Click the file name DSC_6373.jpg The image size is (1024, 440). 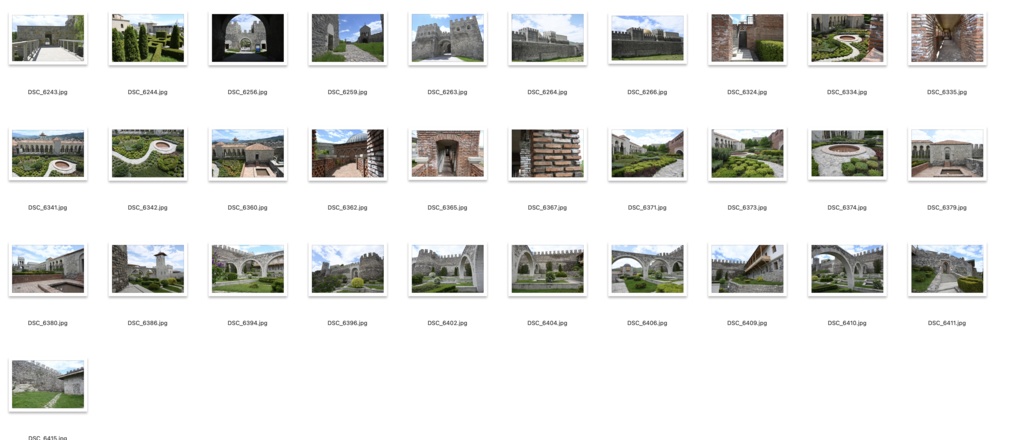(747, 208)
